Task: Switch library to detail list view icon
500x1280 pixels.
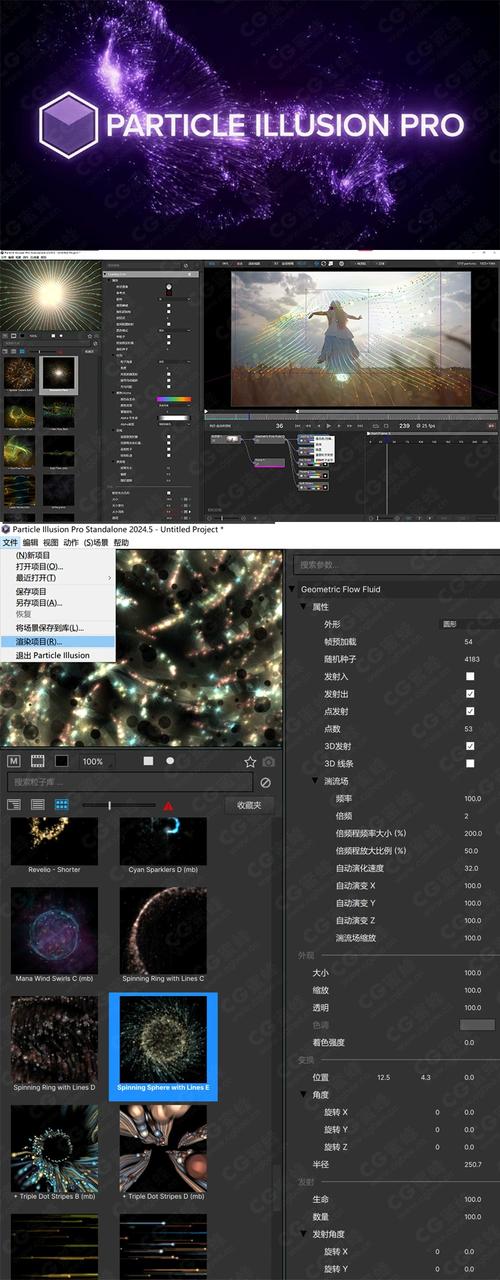Action: click(14, 804)
